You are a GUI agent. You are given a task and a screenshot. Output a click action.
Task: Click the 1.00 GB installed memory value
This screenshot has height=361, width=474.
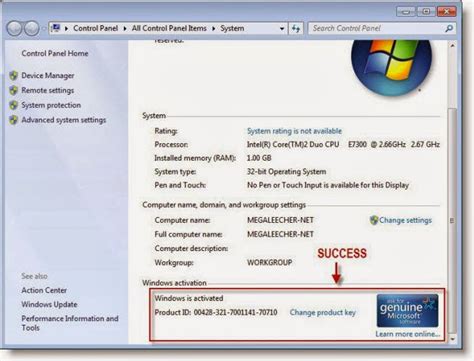coord(259,158)
